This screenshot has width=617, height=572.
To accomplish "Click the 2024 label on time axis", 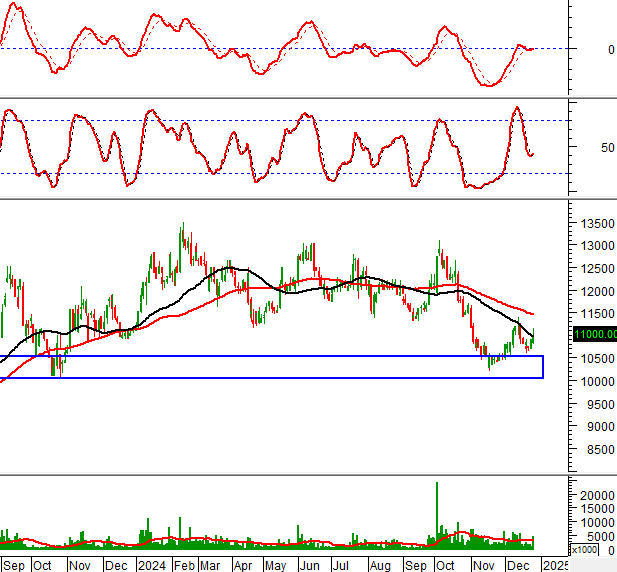I will point(152,564).
